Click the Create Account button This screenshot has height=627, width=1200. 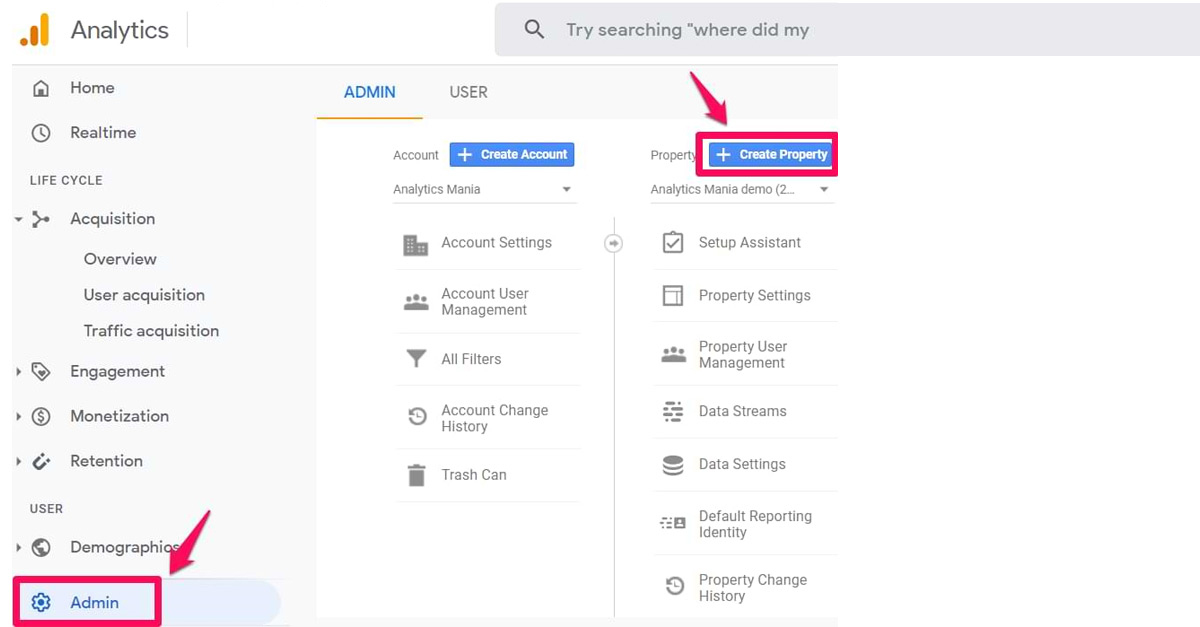tap(511, 155)
